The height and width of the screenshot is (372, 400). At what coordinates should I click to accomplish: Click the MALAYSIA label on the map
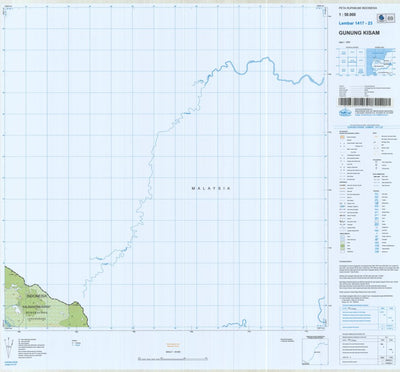pos(211,188)
